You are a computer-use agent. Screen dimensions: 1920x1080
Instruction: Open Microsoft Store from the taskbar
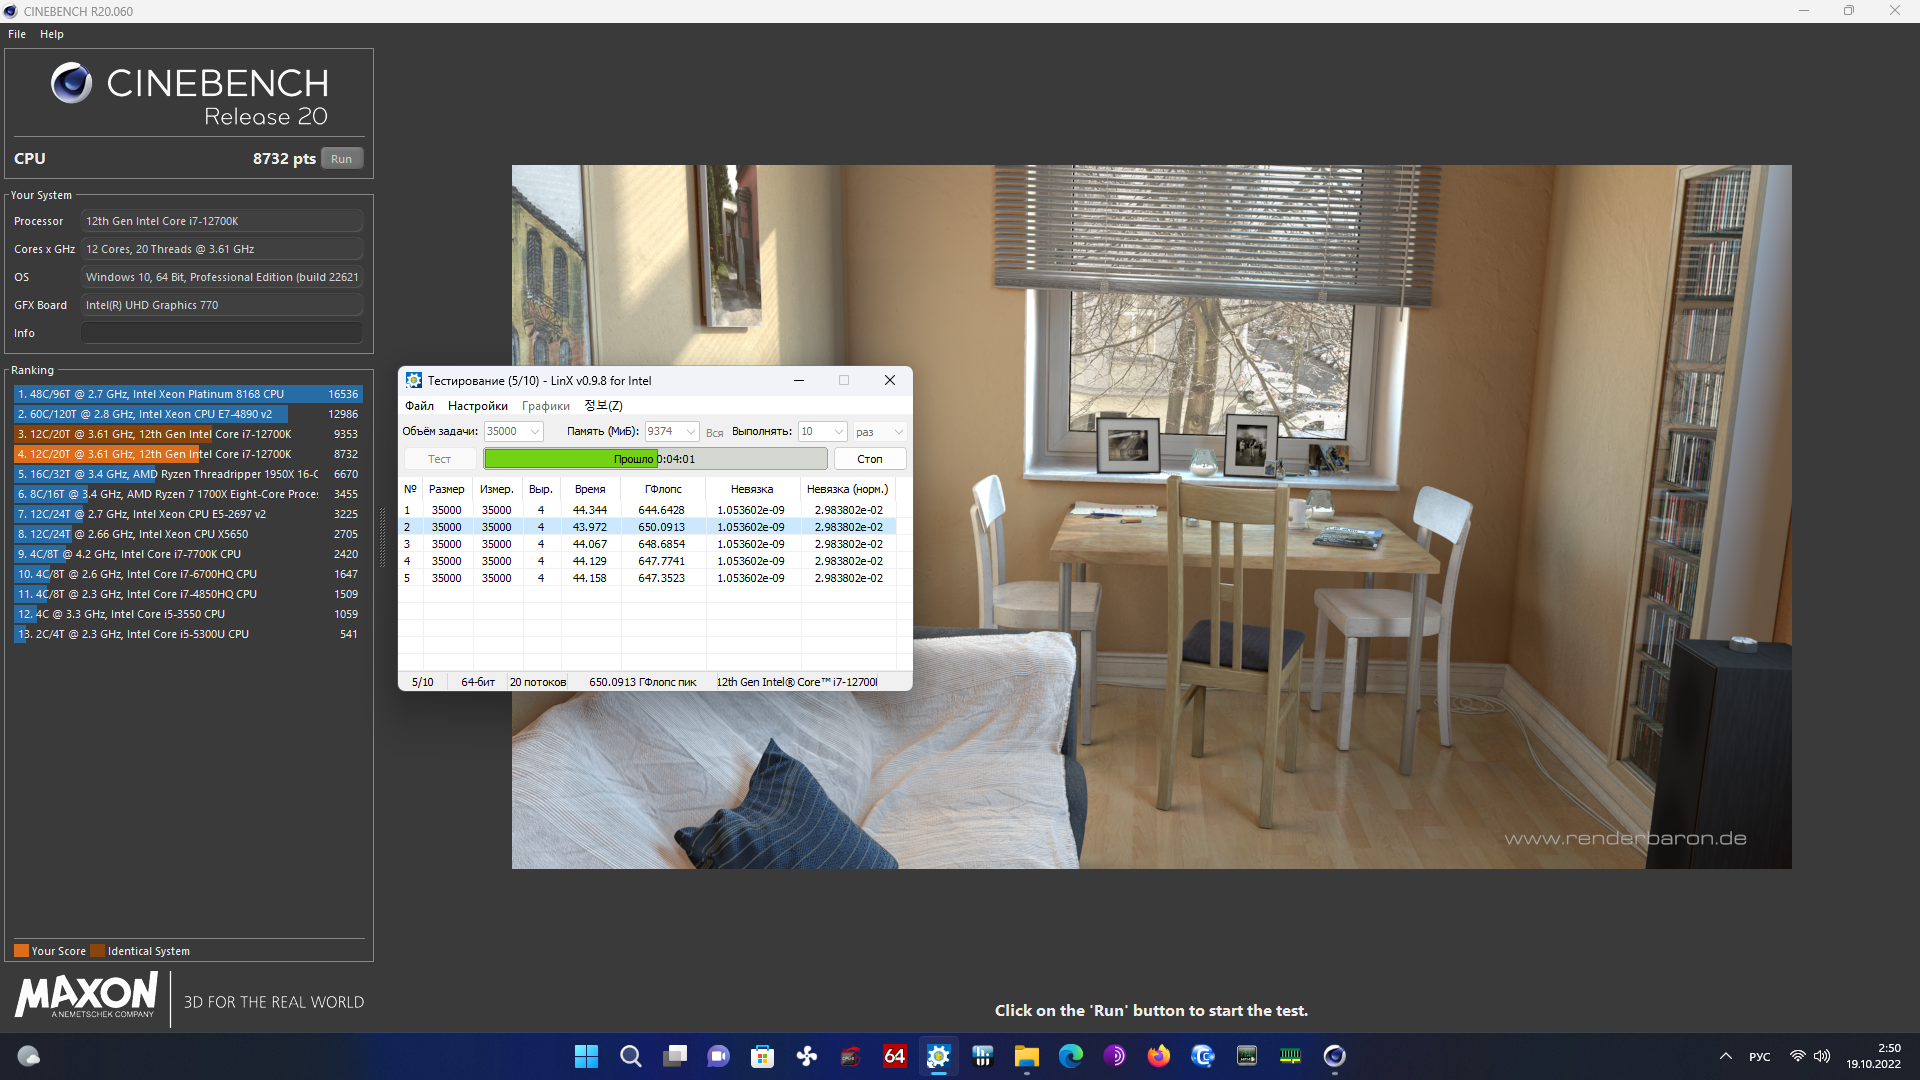pyautogui.click(x=762, y=1056)
